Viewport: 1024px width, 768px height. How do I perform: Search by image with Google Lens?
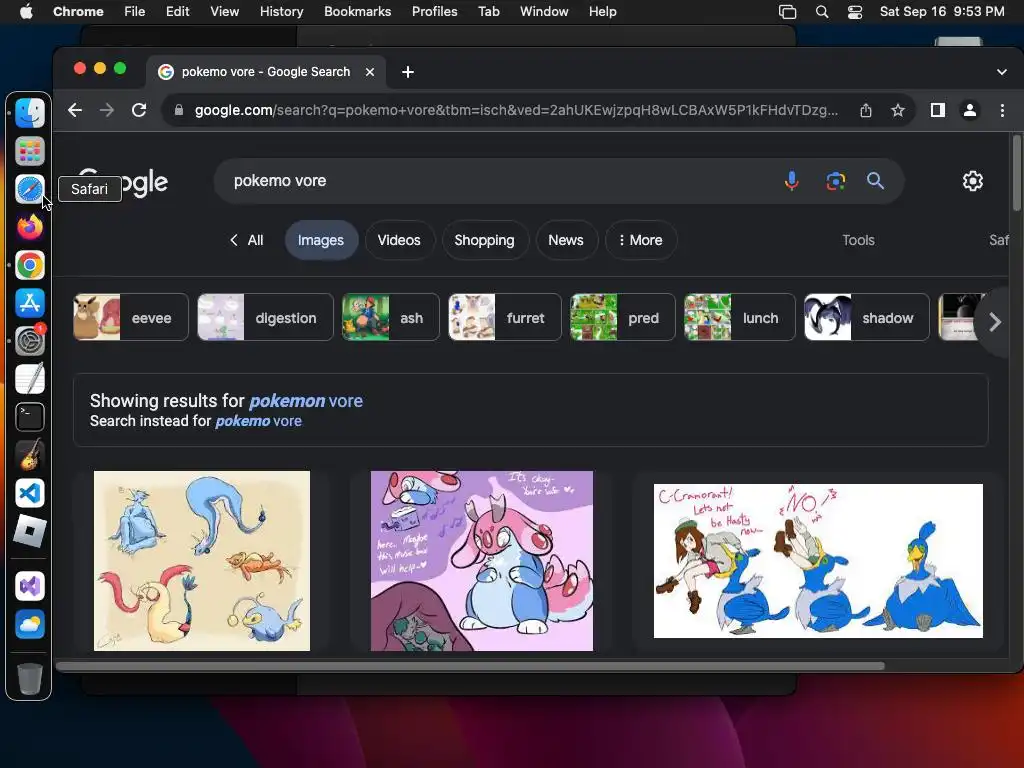point(835,181)
